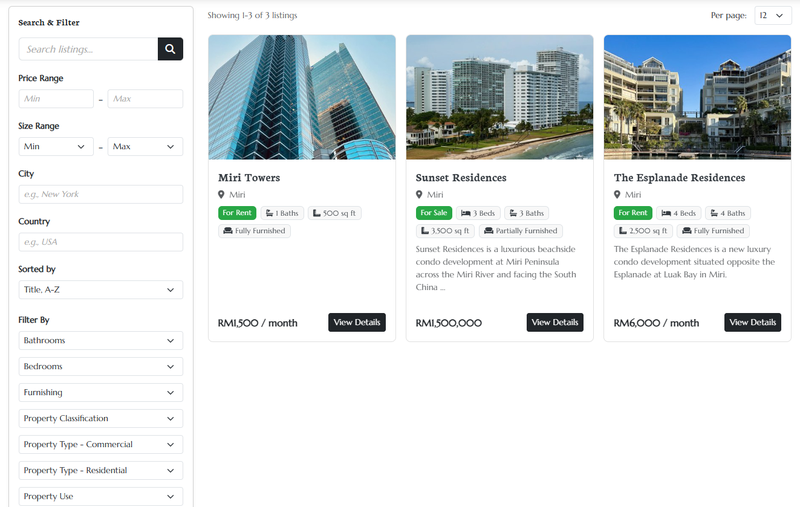This screenshot has width=800, height=507.
Task: Open the Sorted by Title, A-Z dropdown
Action: point(100,290)
